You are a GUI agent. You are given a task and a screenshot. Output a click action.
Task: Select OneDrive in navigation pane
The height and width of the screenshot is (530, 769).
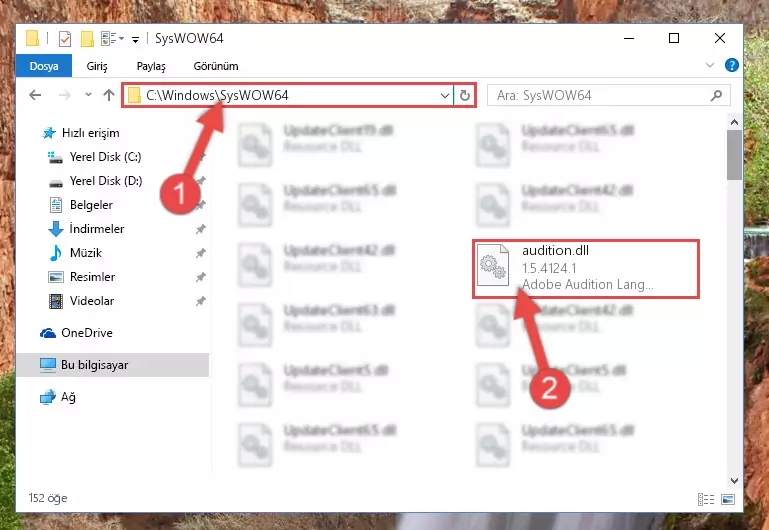click(76, 333)
